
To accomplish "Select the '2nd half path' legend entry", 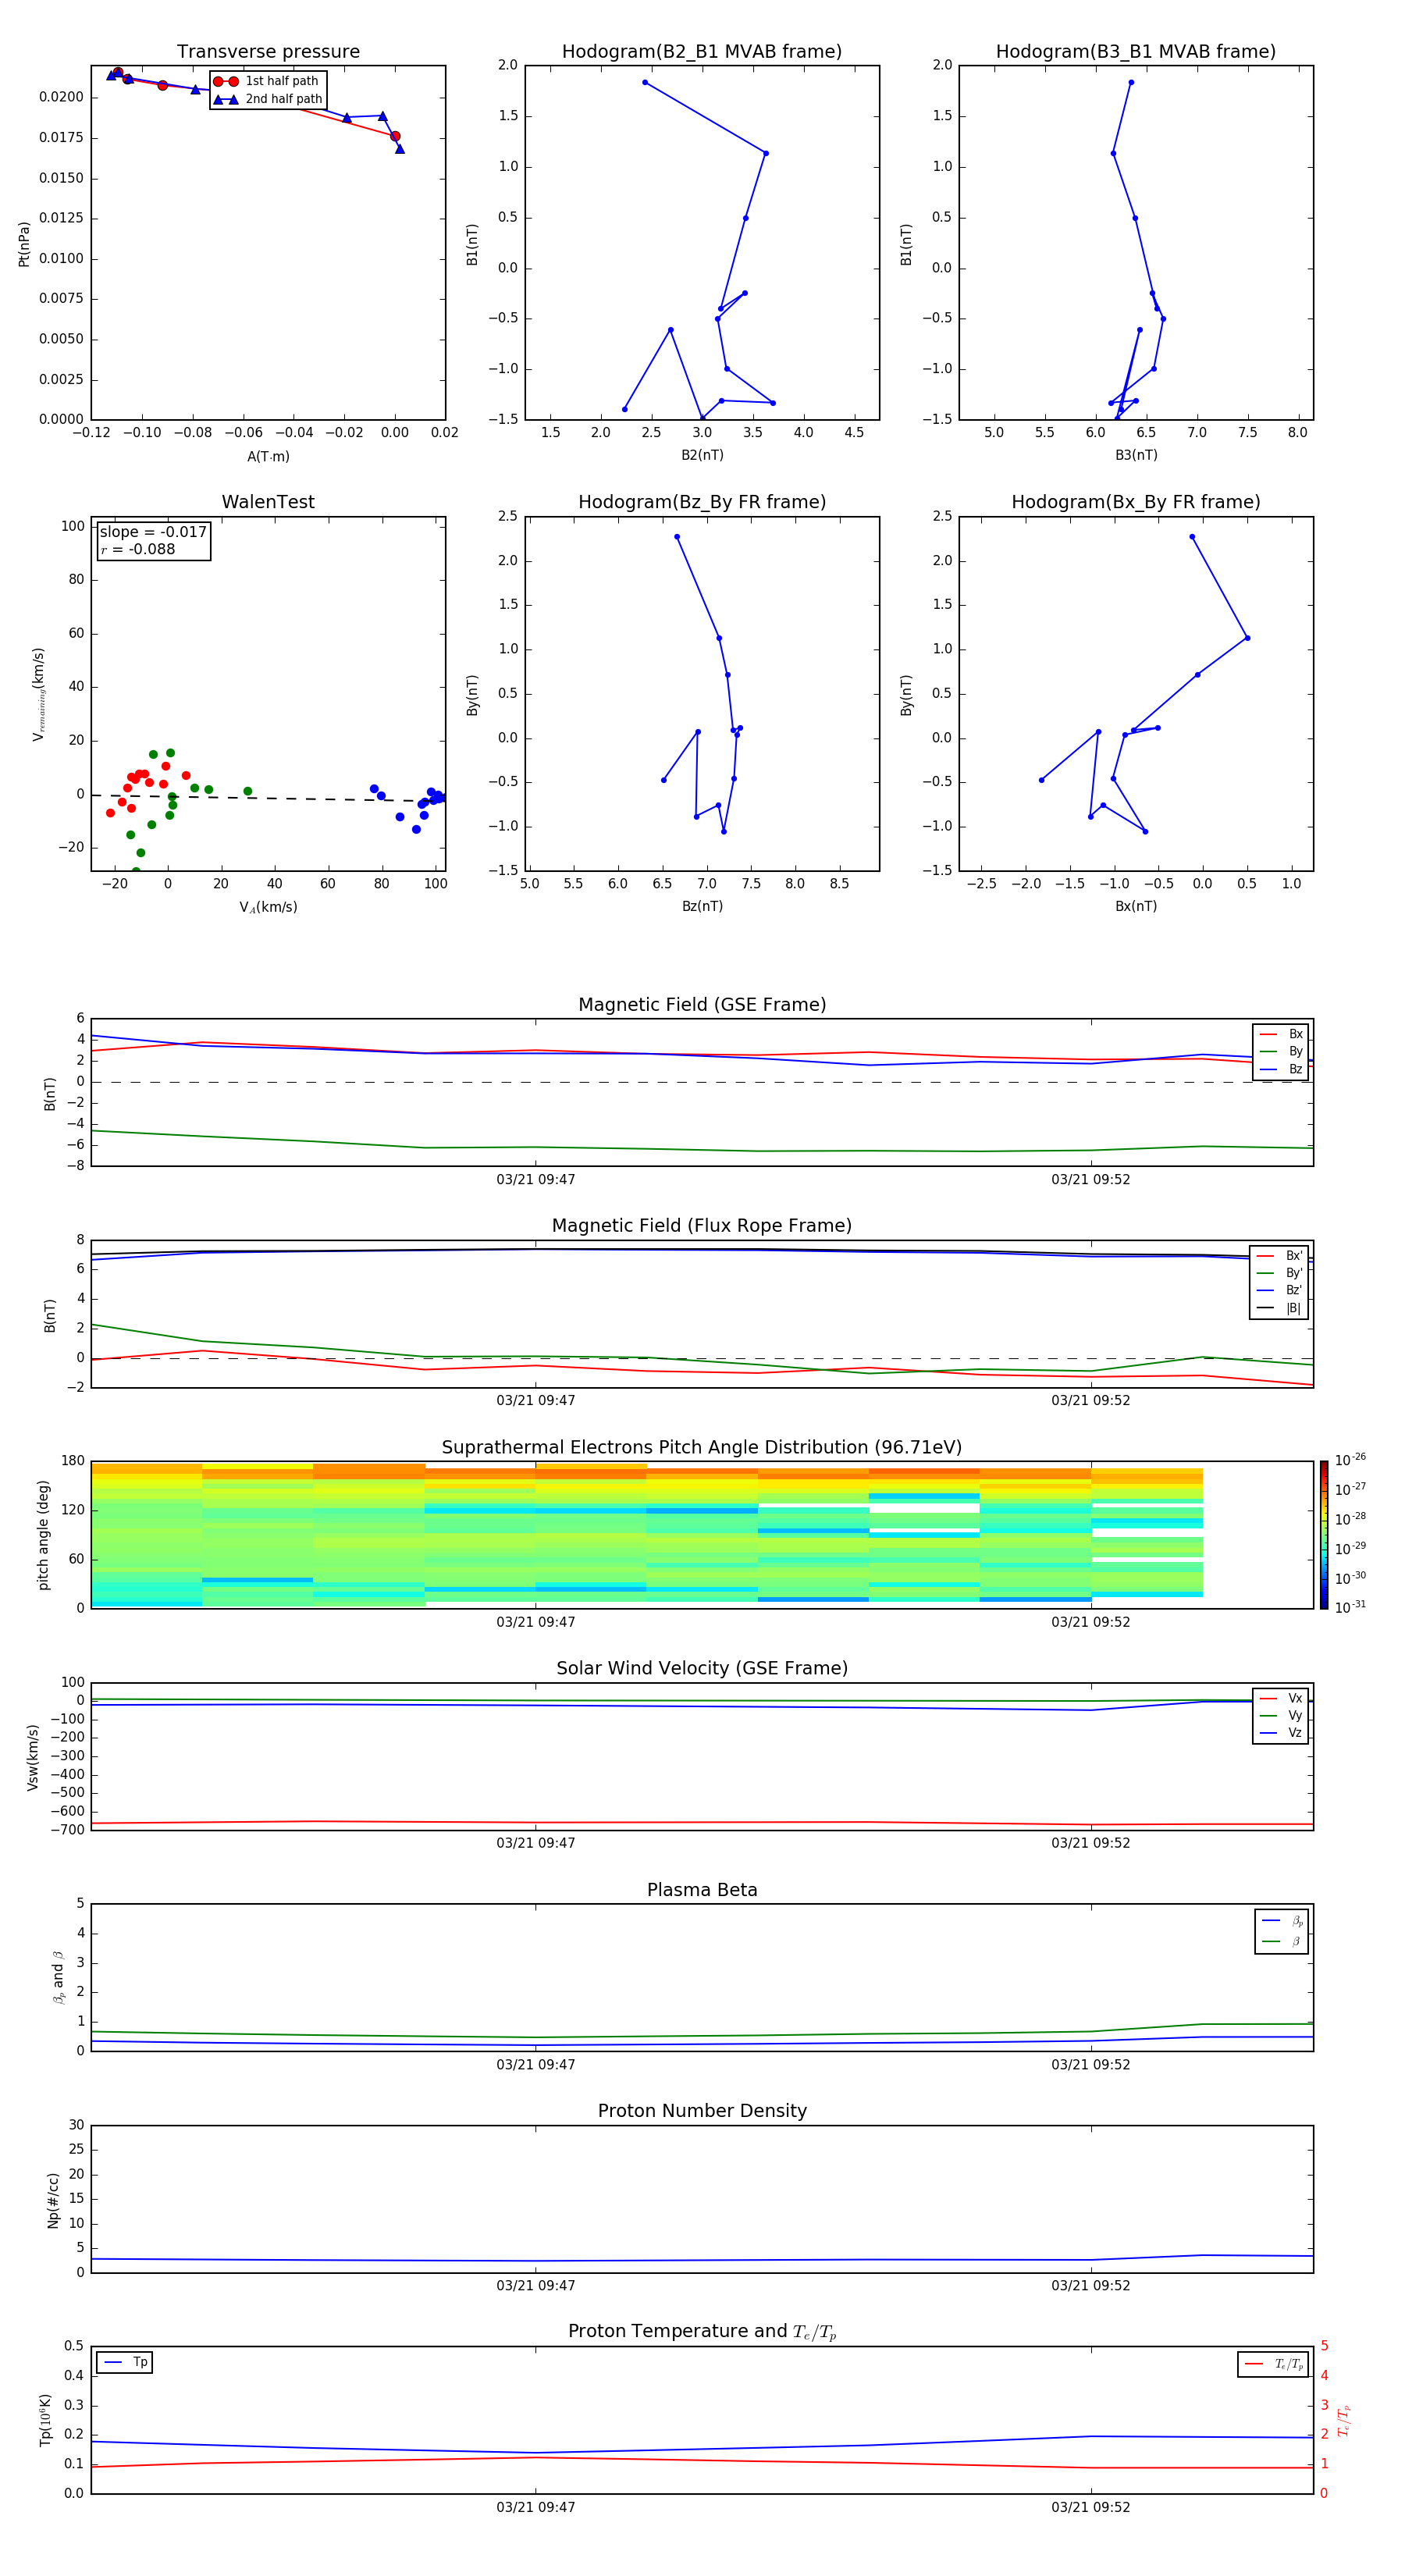I will [x=268, y=99].
